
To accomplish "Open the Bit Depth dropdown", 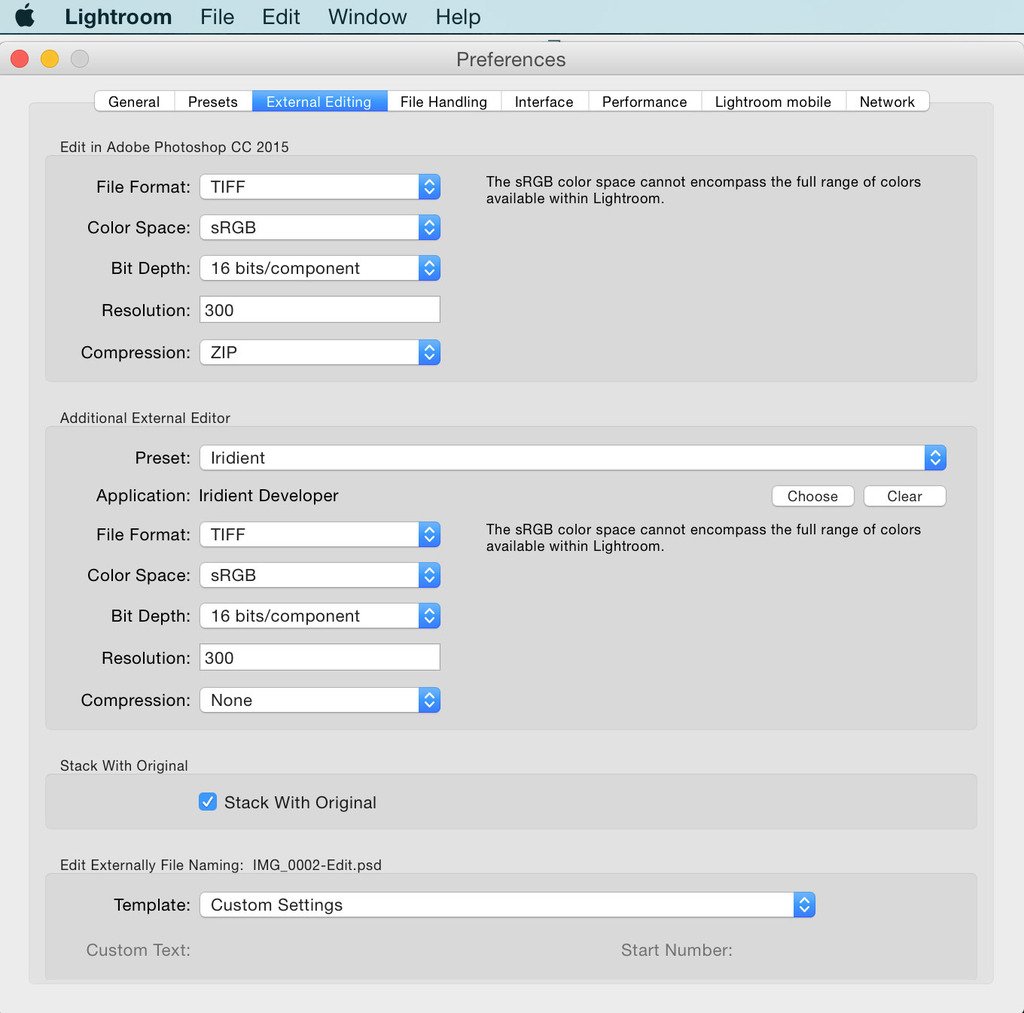I will click(430, 268).
